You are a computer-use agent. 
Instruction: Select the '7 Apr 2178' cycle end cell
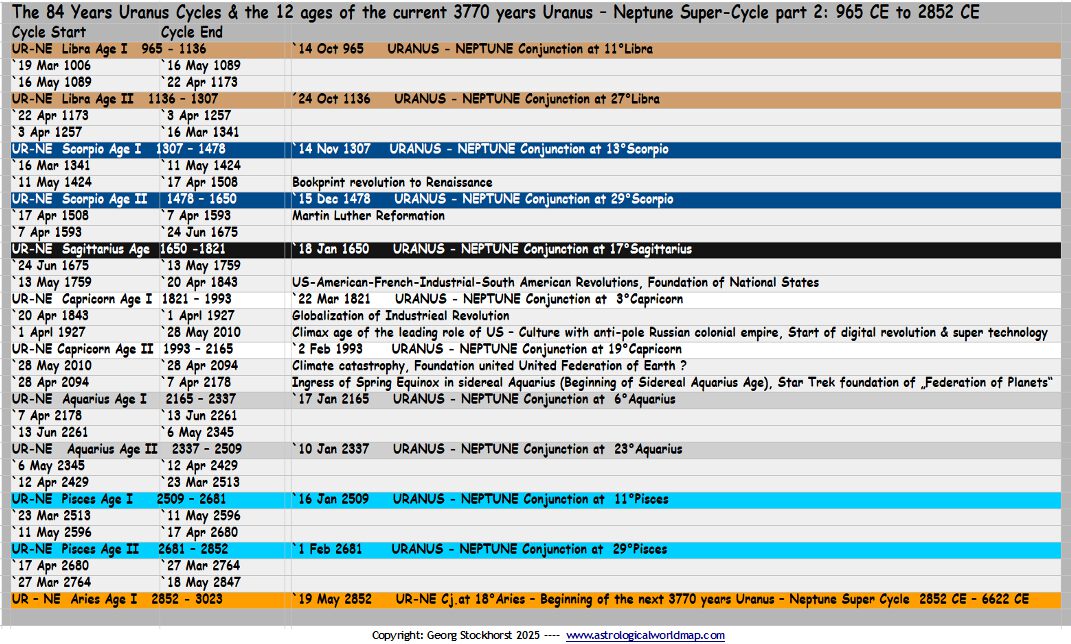coord(197,382)
